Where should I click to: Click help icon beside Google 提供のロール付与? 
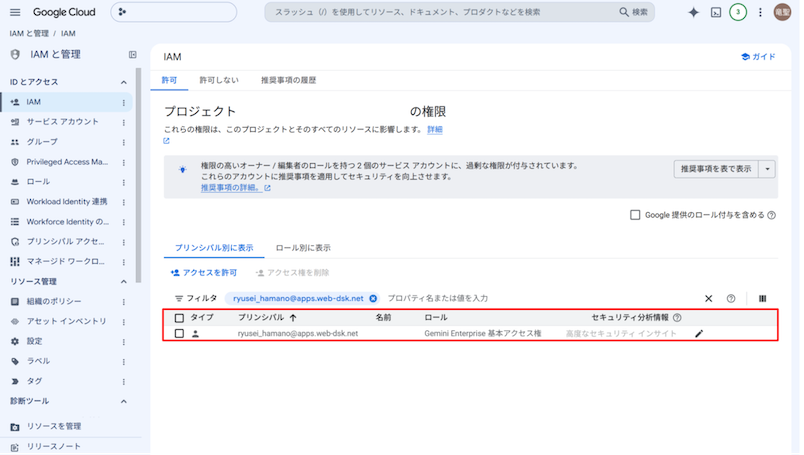pos(772,215)
